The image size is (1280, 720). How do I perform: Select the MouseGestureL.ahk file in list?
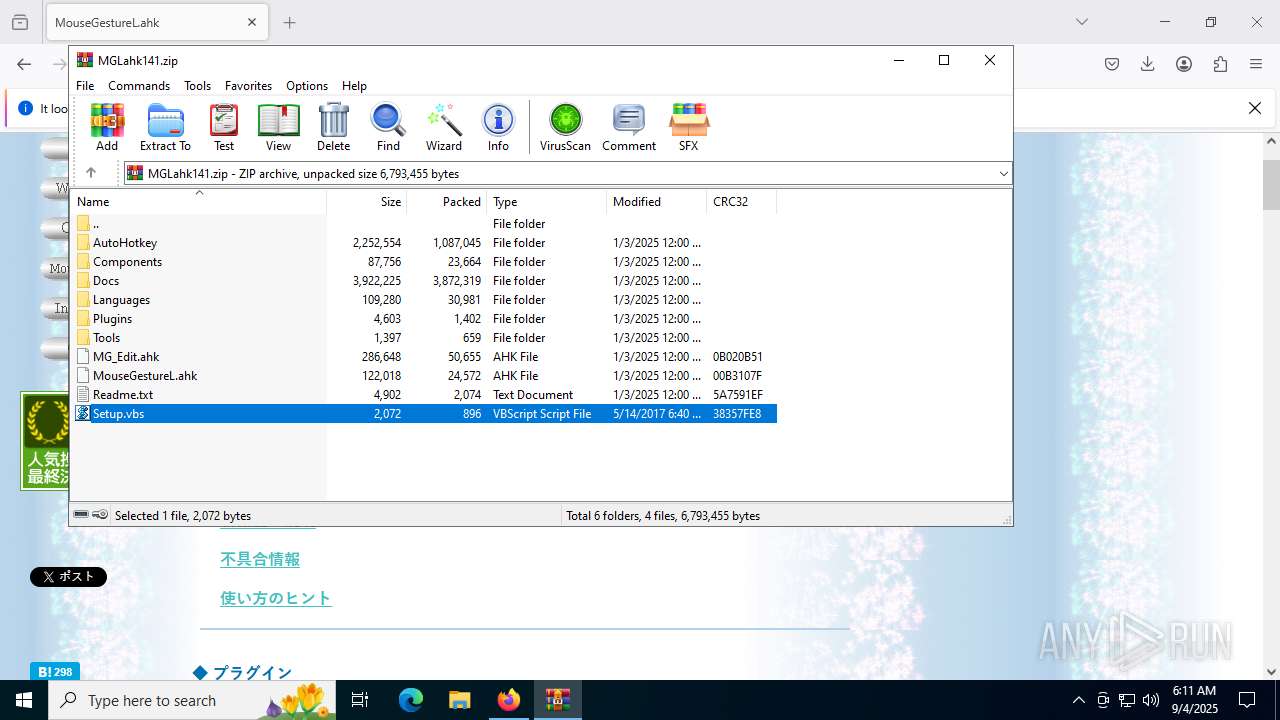(424, 376)
